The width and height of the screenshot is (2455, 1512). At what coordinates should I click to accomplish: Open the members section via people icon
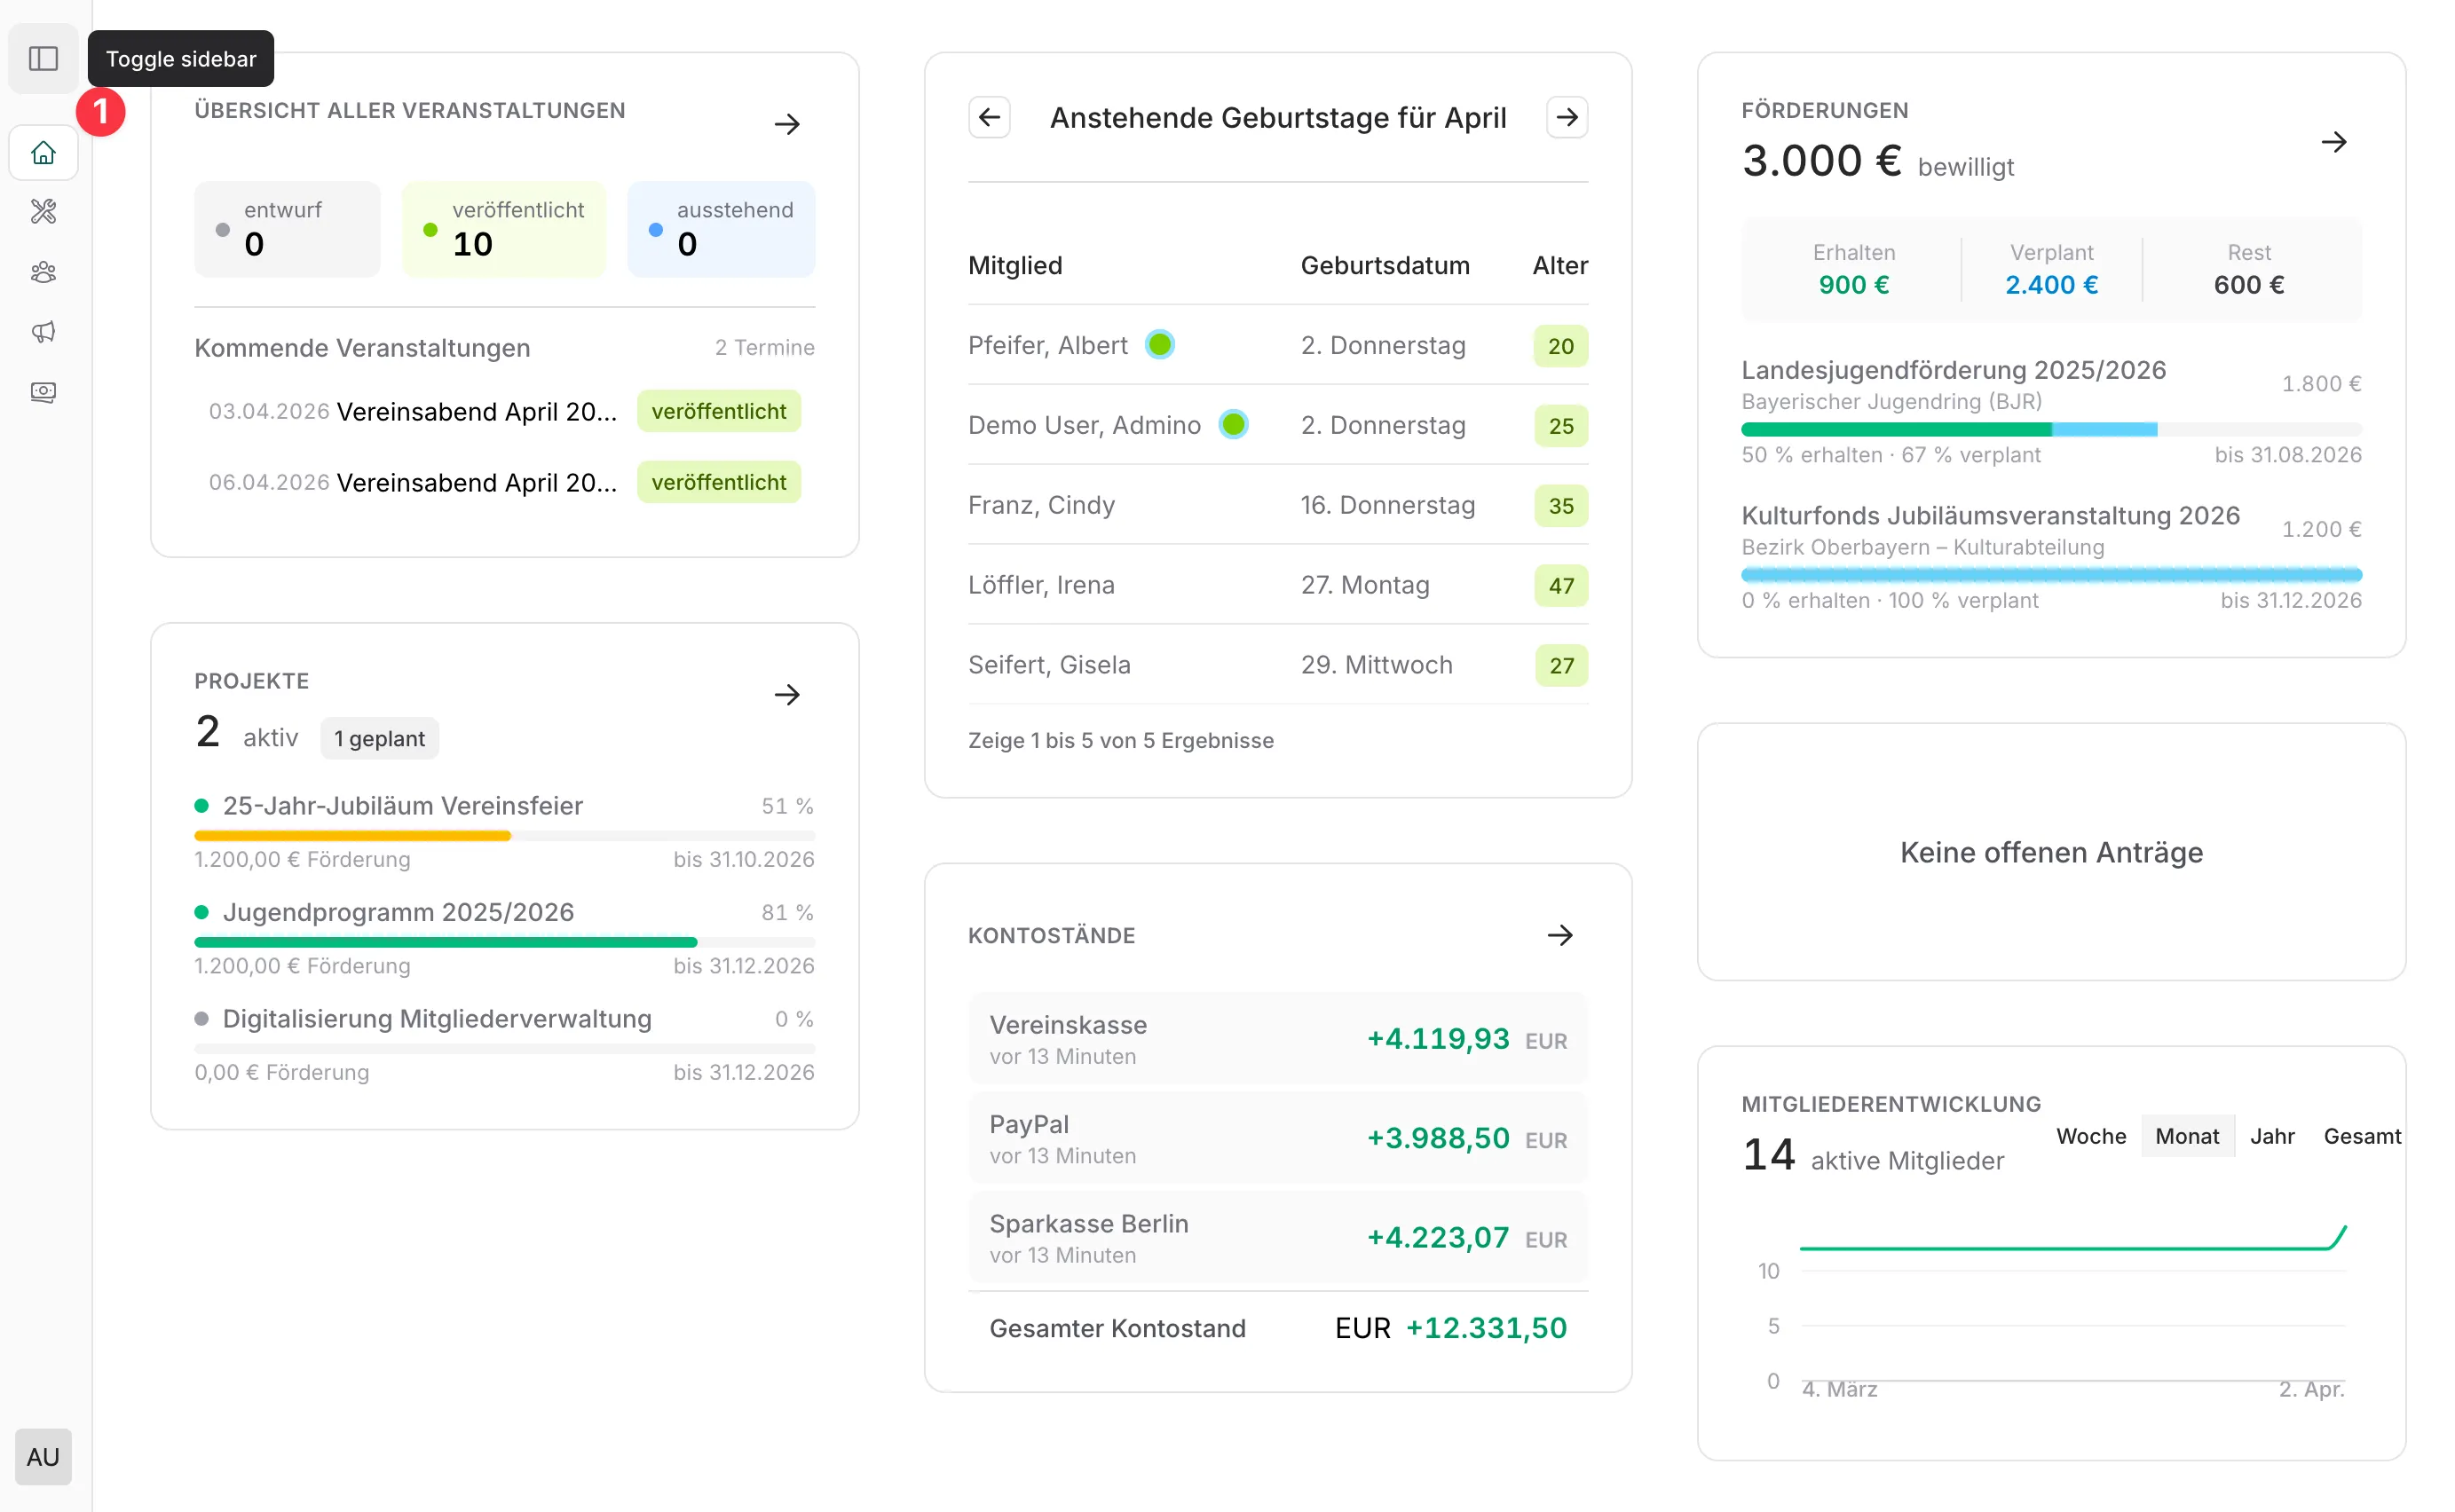coord(43,272)
